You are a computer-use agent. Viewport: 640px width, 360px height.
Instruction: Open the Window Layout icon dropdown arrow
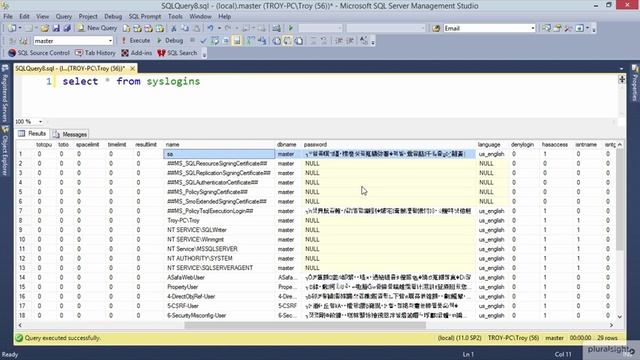pyautogui.click(x=587, y=28)
